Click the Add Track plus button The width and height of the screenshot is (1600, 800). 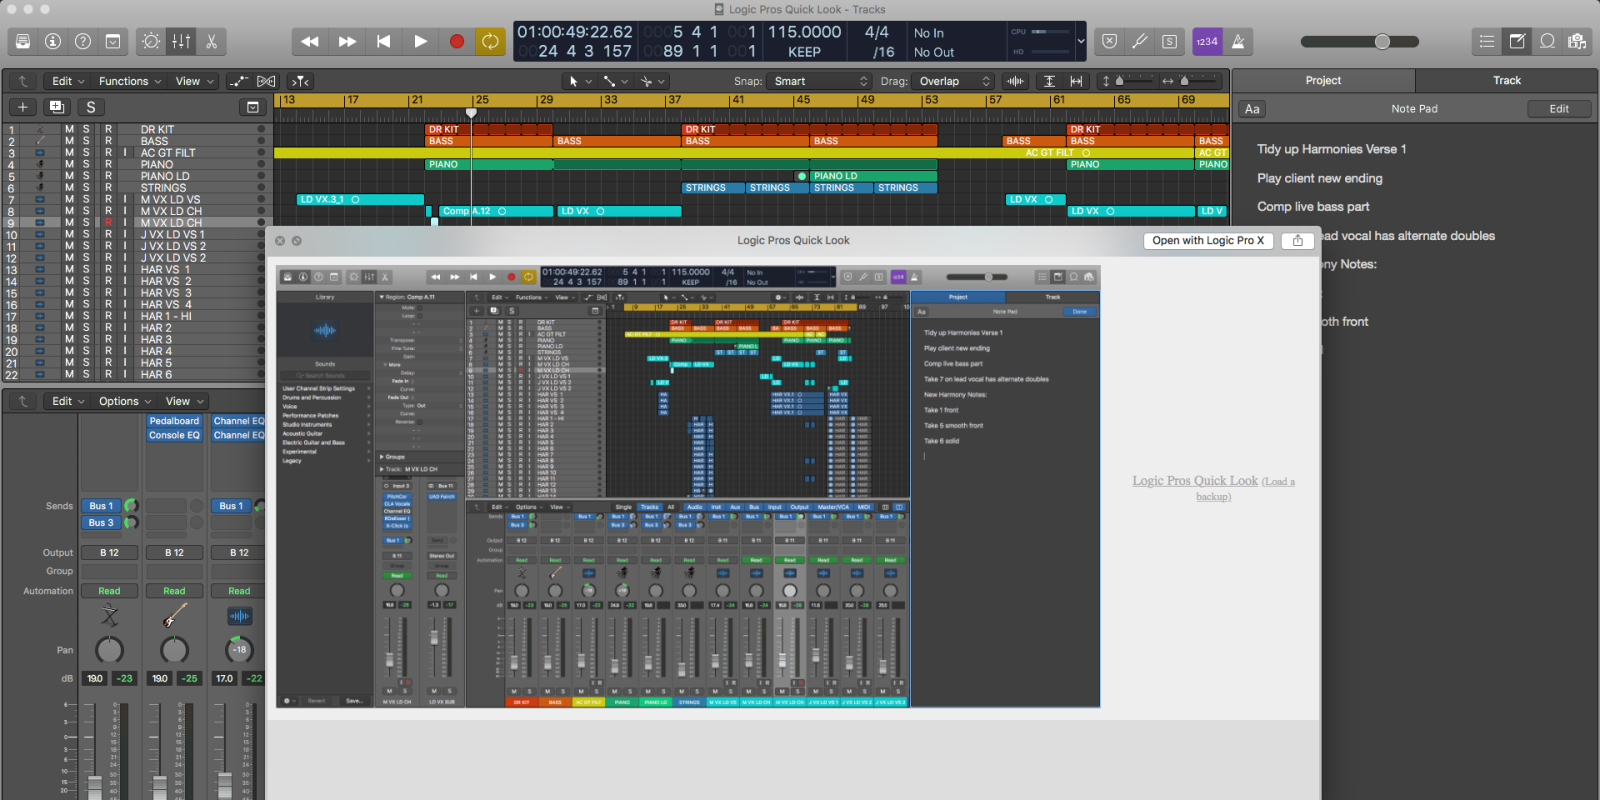(23, 107)
